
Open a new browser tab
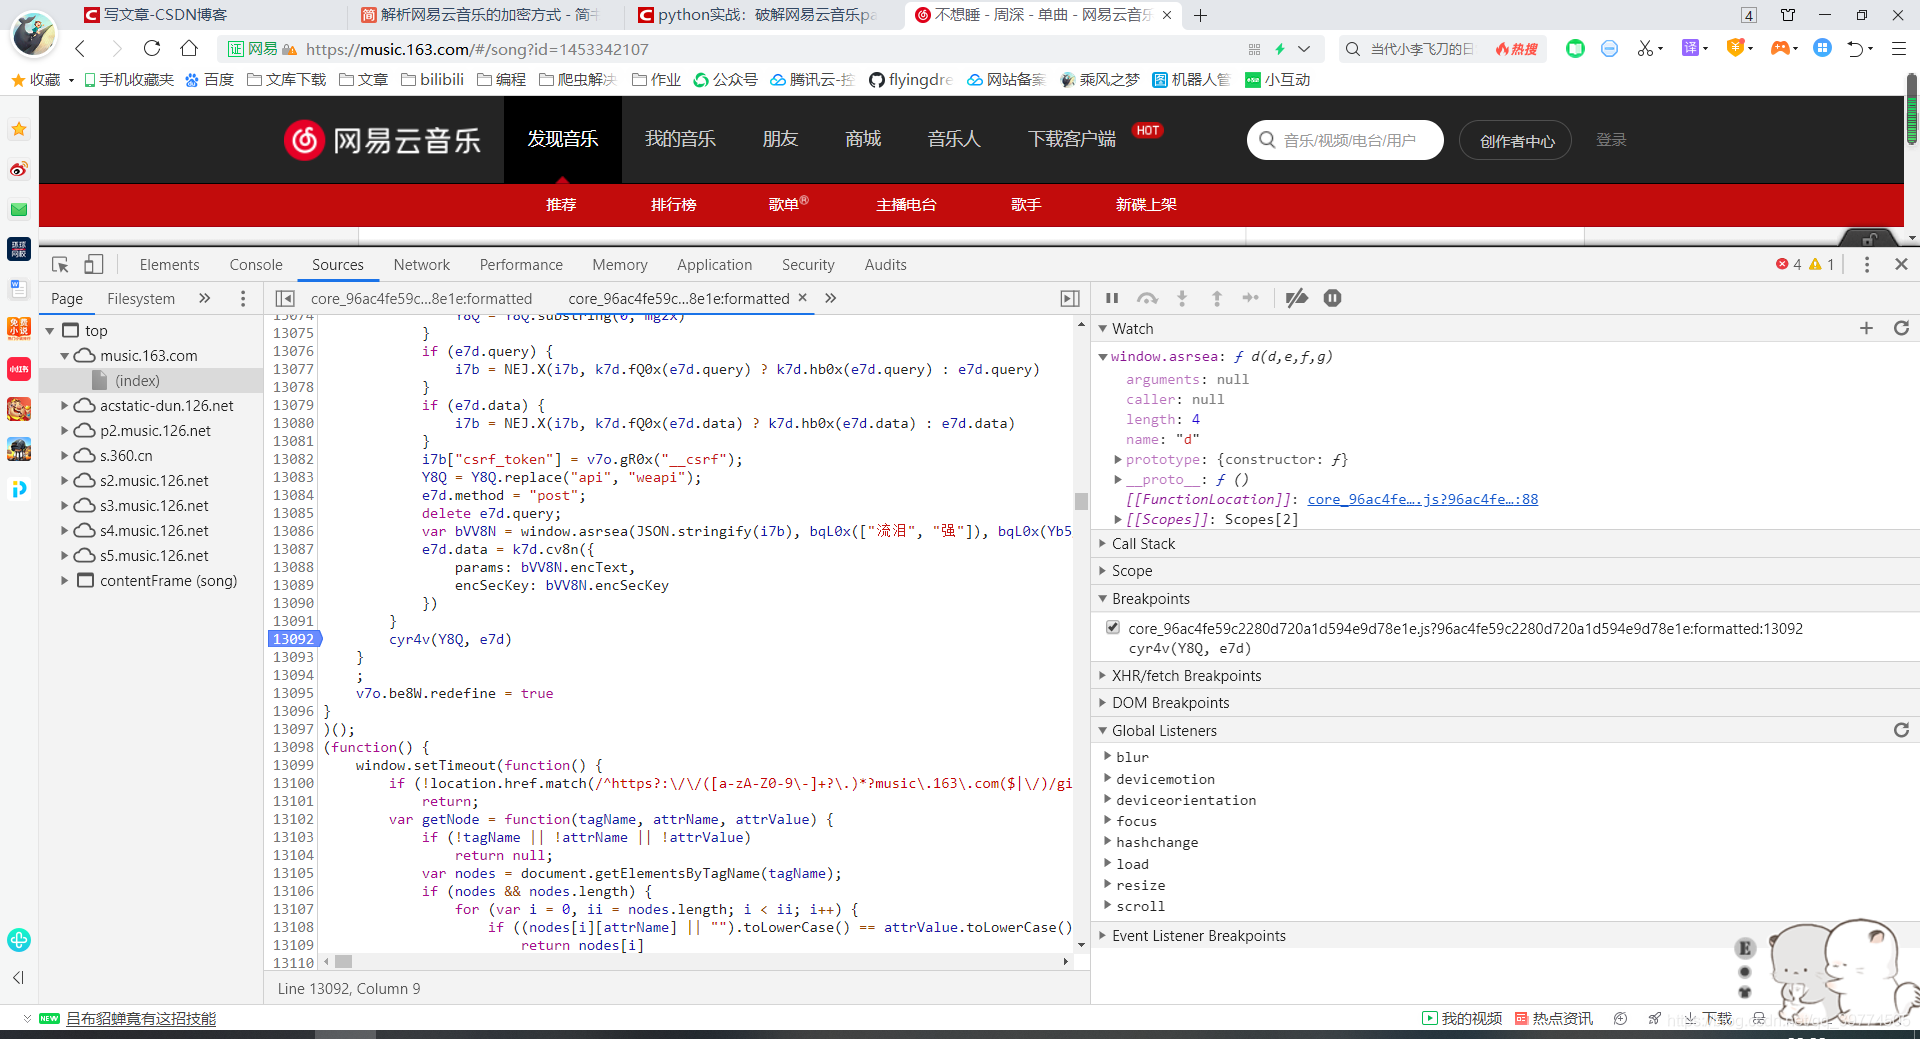[x=1200, y=15]
